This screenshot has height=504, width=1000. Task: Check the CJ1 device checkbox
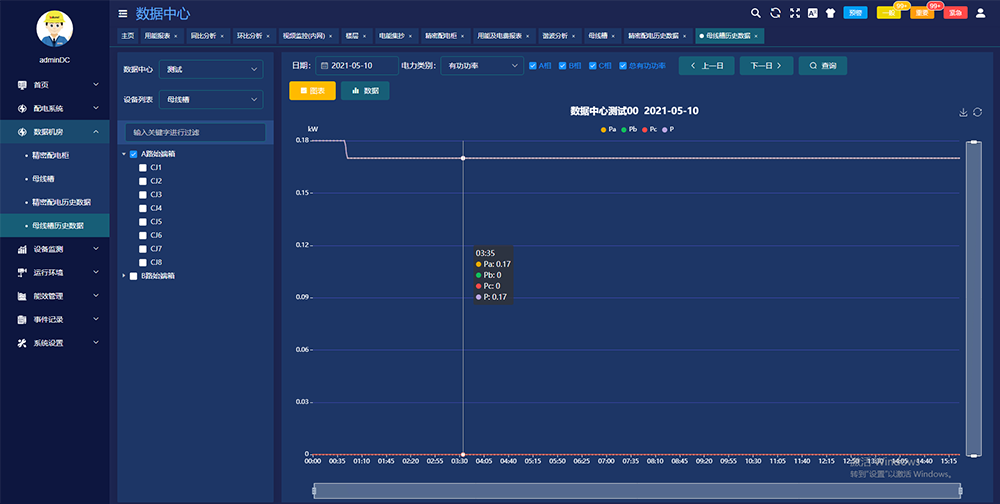[143, 167]
